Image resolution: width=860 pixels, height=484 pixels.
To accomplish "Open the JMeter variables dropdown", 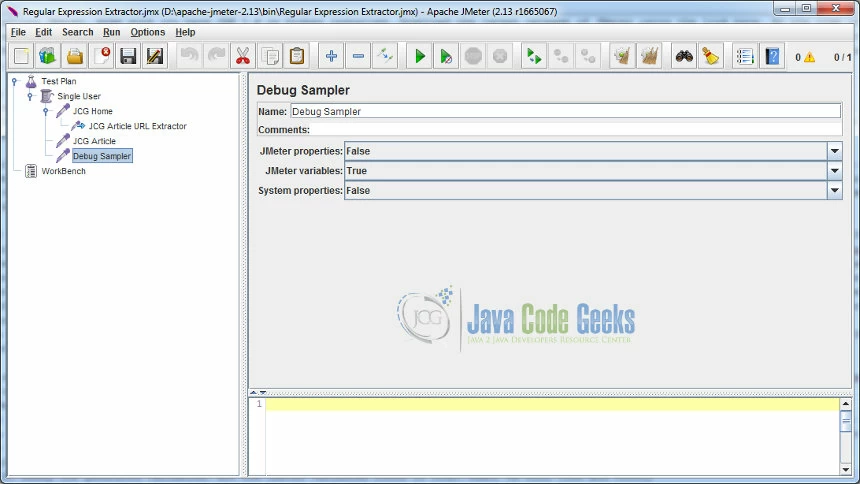I will 834,171.
